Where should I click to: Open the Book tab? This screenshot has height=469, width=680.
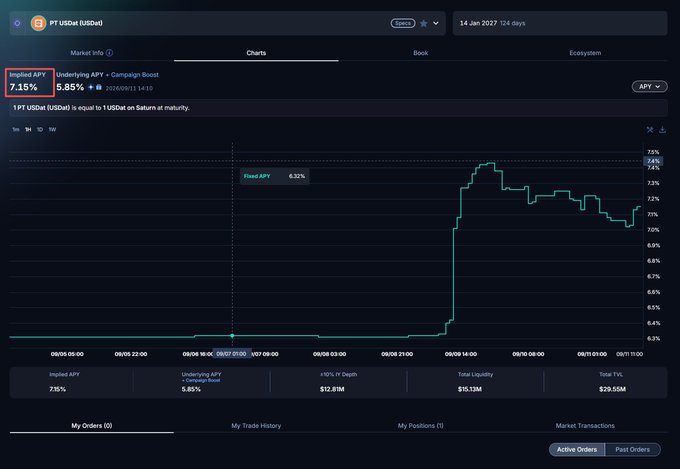click(x=420, y=53)
